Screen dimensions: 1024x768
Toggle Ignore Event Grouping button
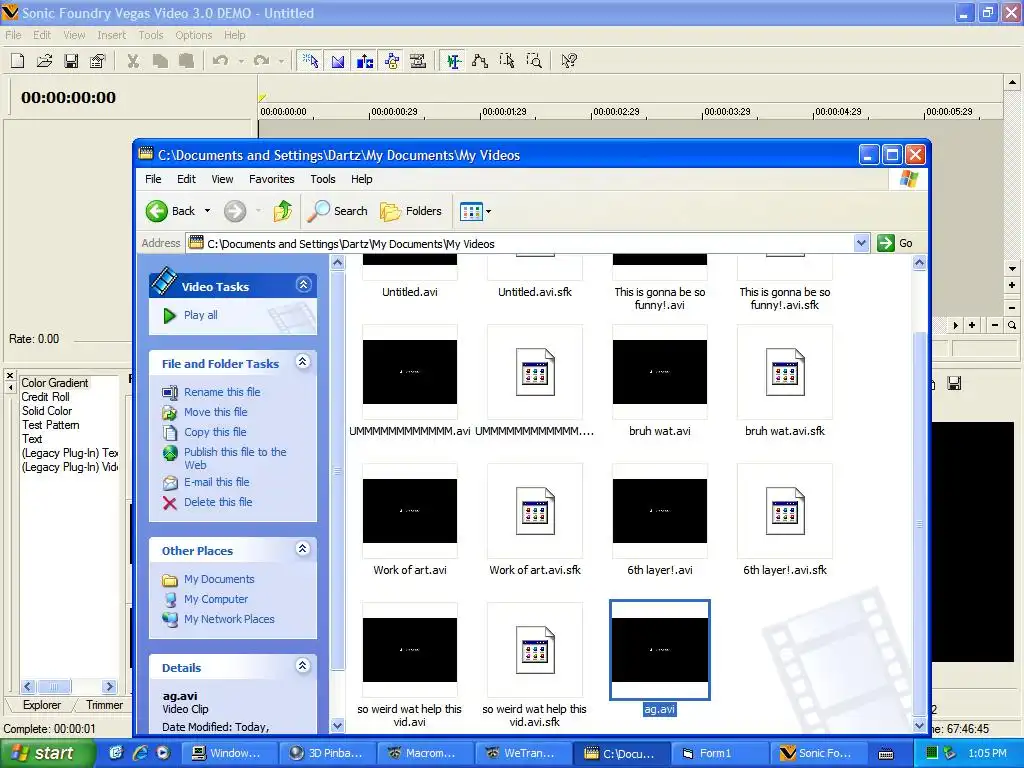point(418,61)
